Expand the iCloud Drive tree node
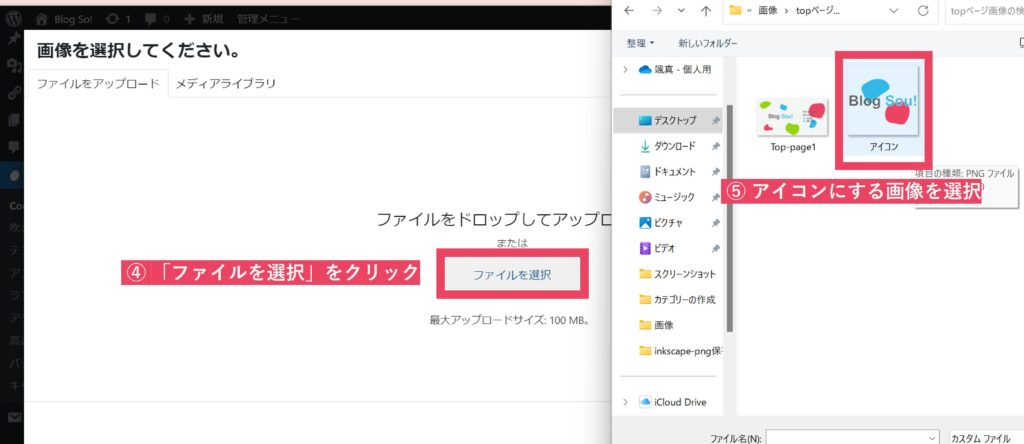Image resolution: width=1024 pixels, height=444 pixels. click(626, 402)
